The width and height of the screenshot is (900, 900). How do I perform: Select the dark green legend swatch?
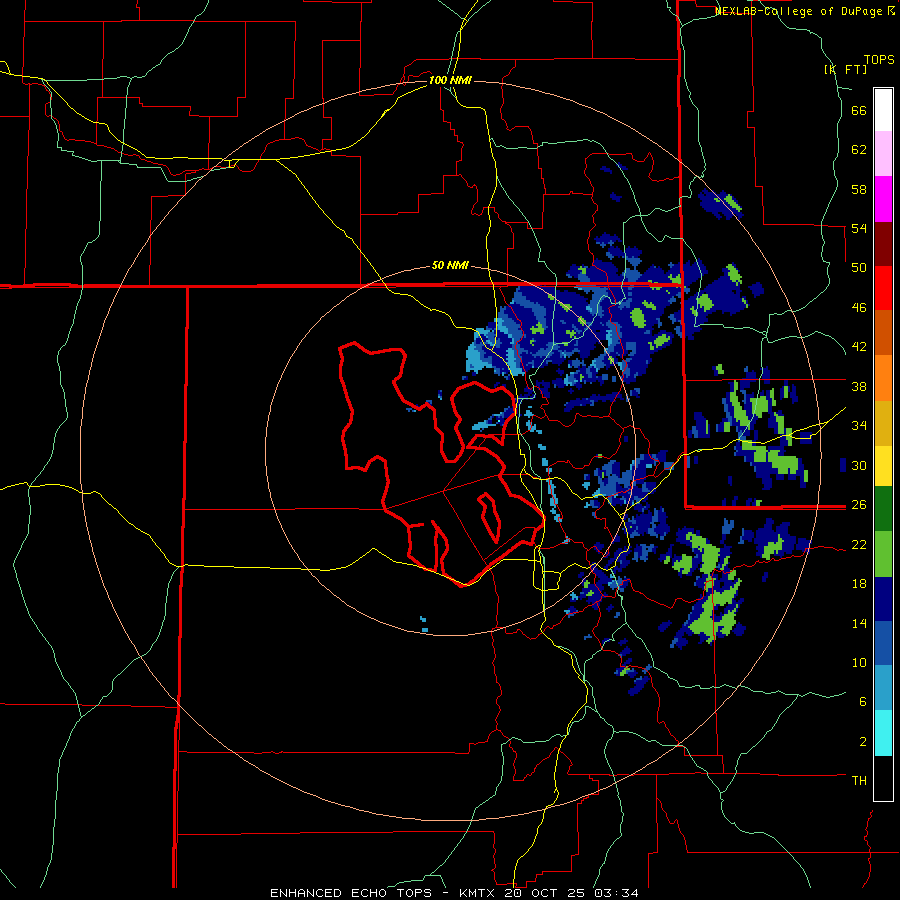pos(883,509)
